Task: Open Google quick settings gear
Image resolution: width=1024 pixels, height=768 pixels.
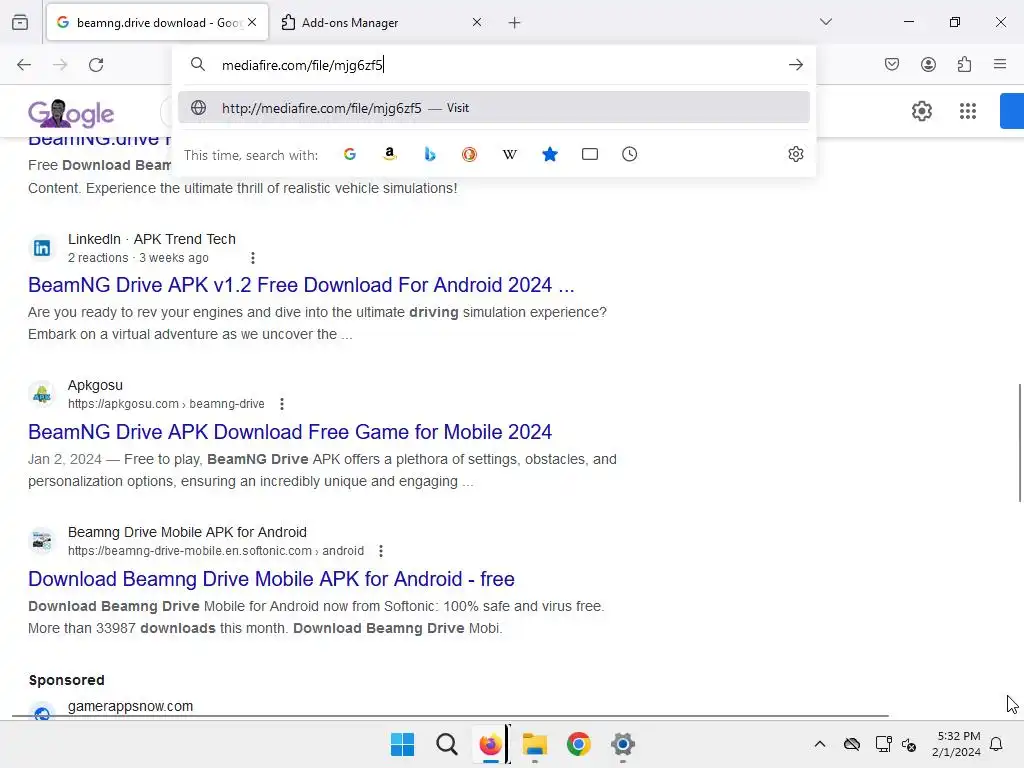Action: [921, 111]
